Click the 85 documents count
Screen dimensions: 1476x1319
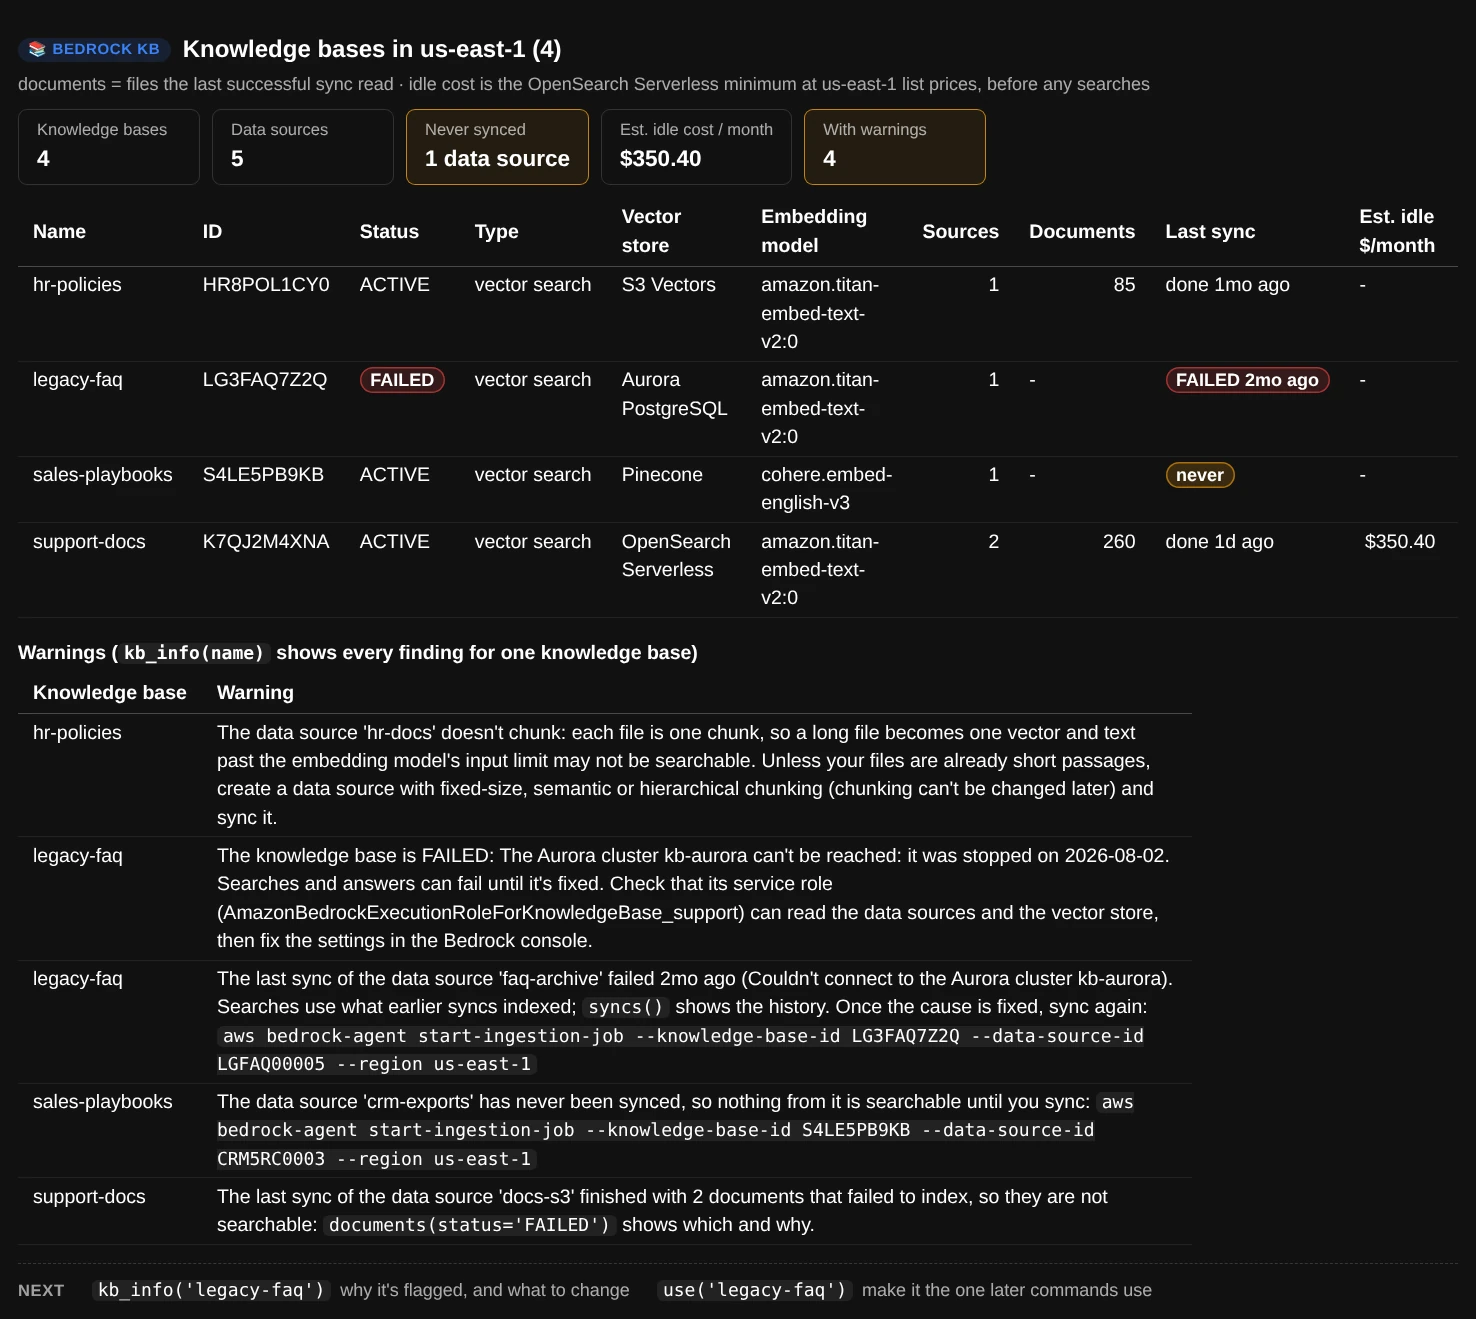tap(1124, 284)
